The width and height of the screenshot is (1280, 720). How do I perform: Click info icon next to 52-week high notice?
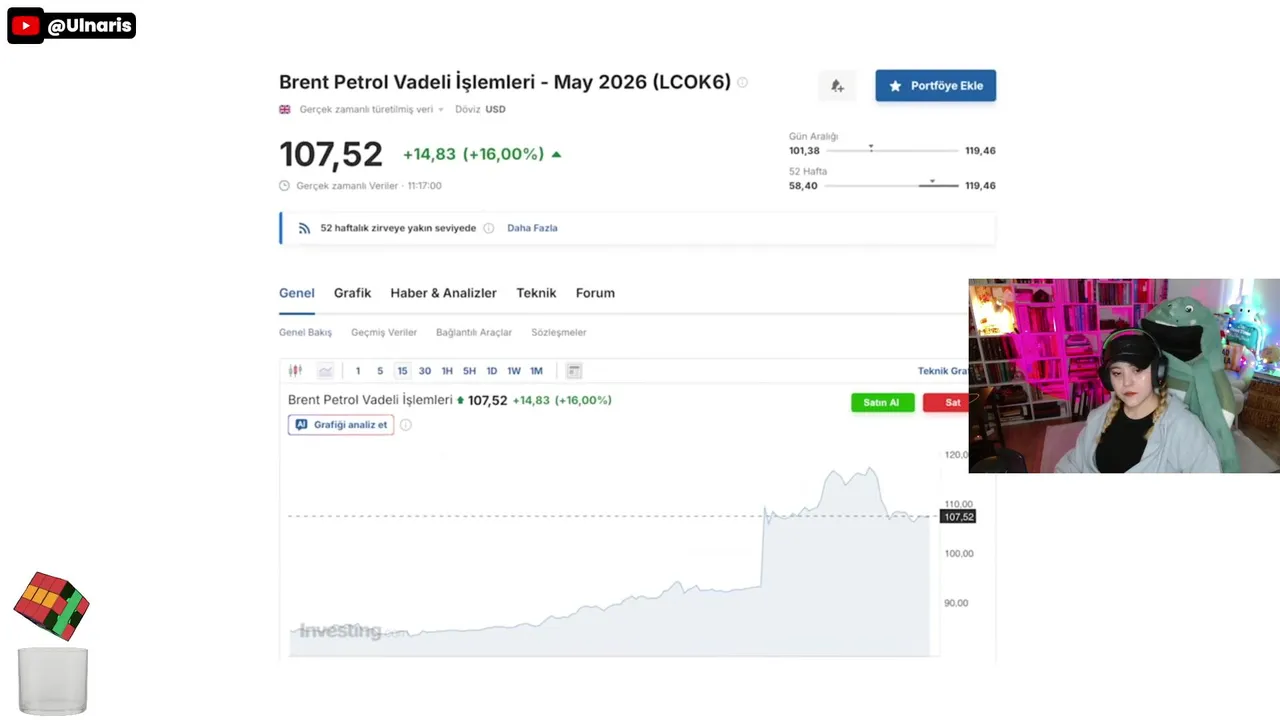coord(489,228)
